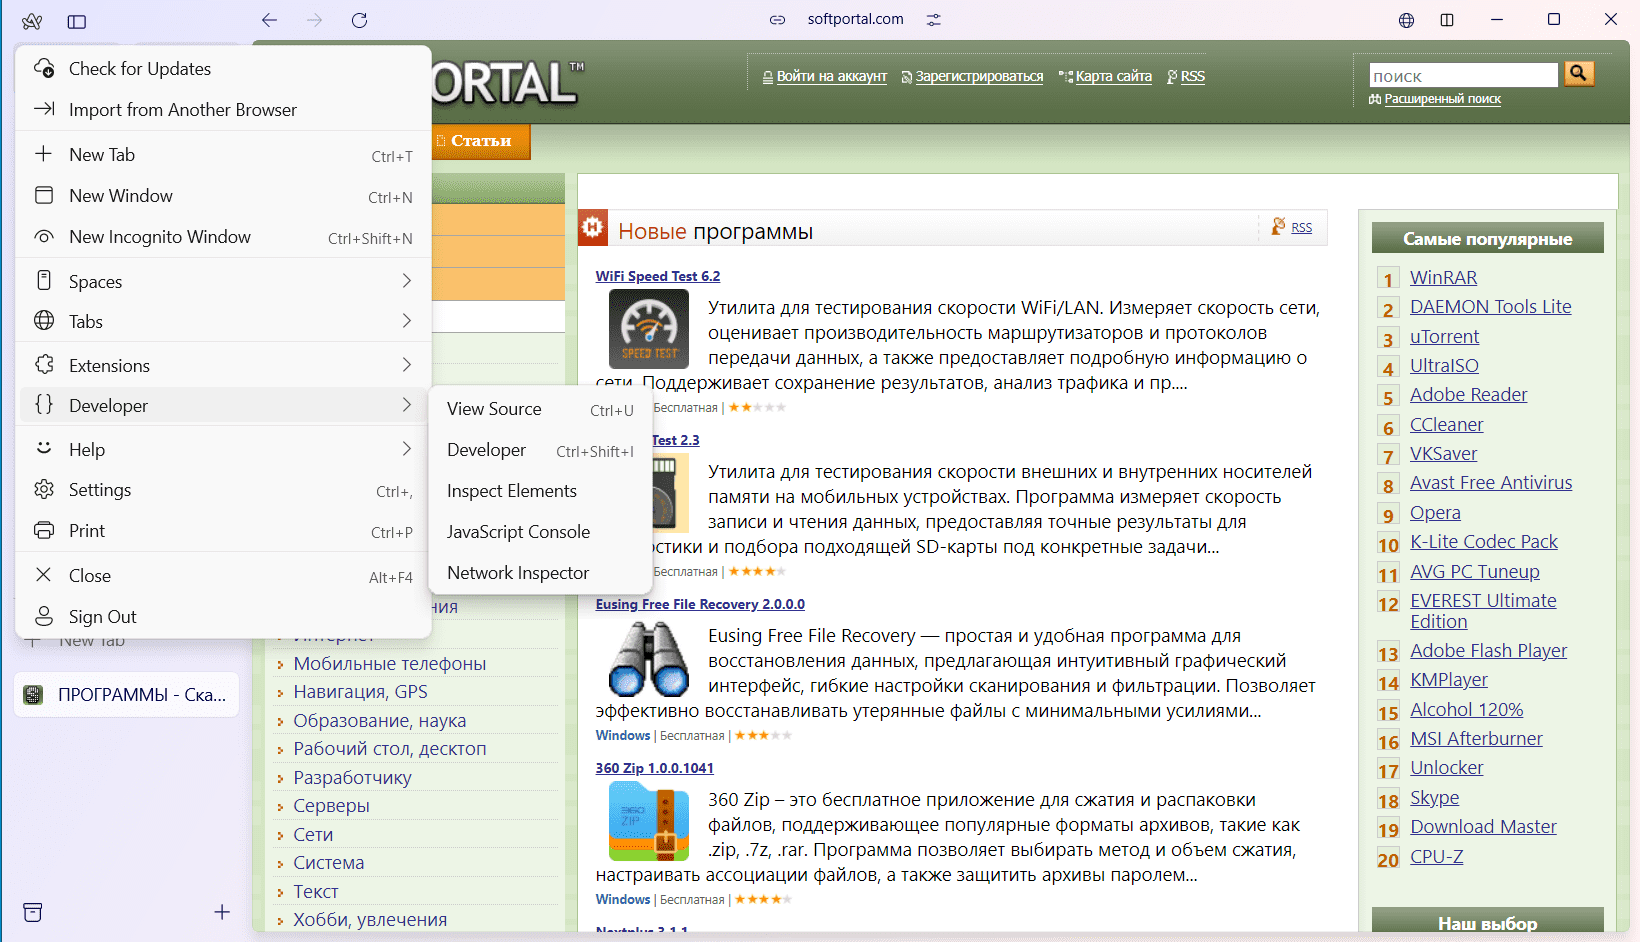
Task: Click the Войти на аккаунт link
Action: (x=832, y=76)
